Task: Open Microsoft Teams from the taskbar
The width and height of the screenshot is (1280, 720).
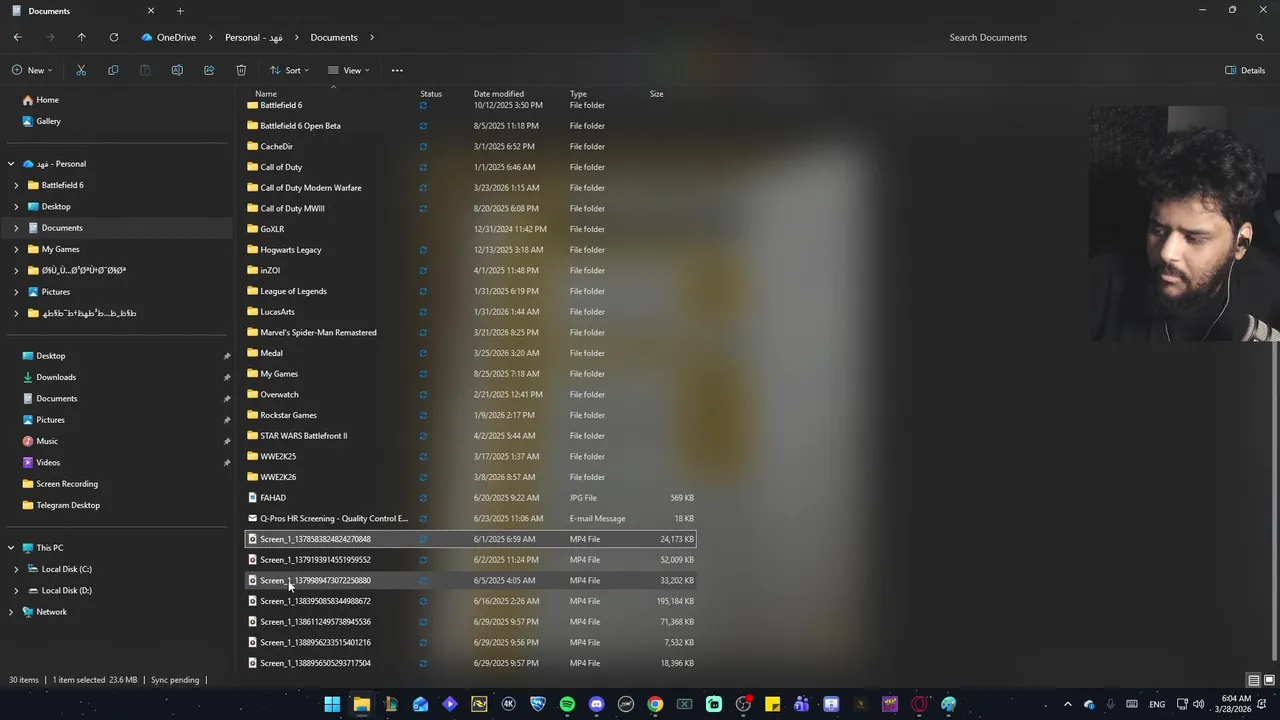Action: tap(802, 704)
